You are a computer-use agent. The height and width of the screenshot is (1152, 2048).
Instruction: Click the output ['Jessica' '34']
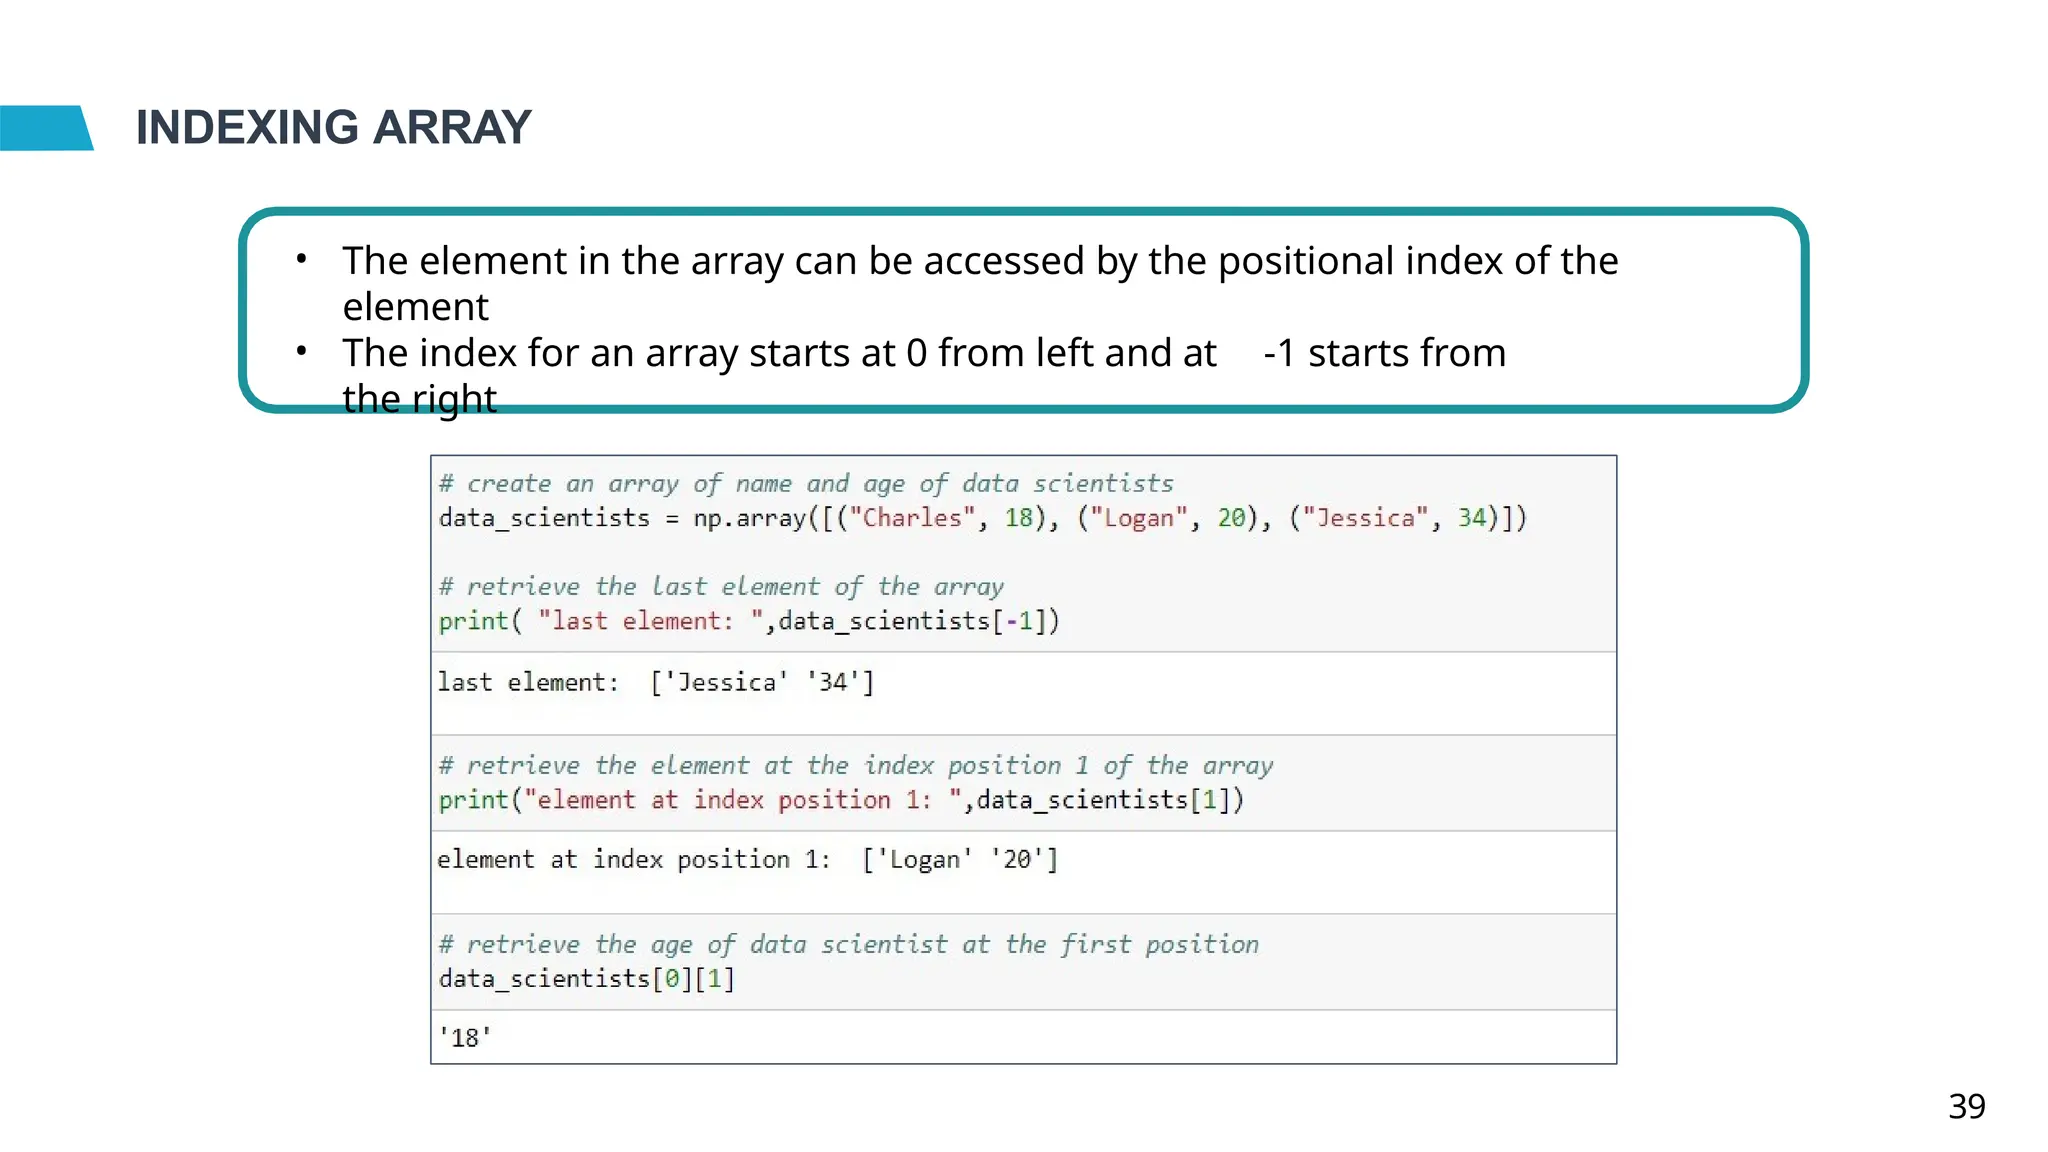[762, 683]
